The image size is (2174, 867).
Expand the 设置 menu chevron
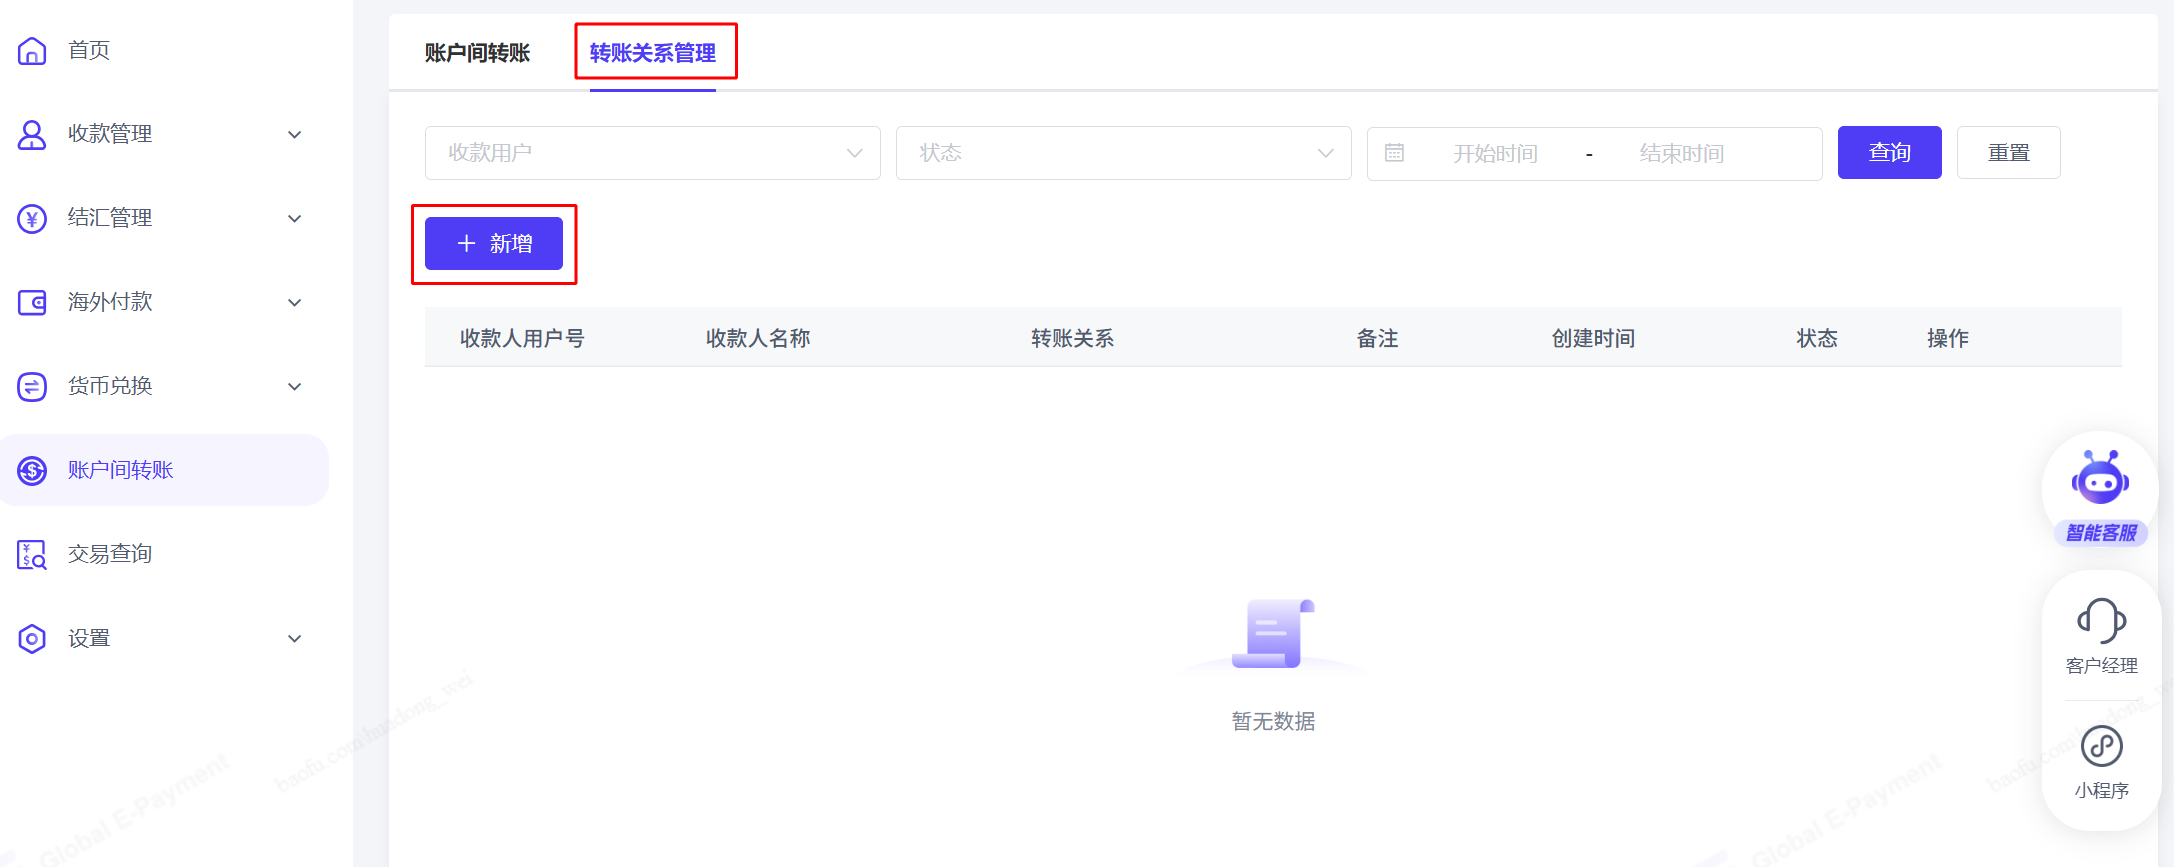pyautogui.click(x=295, y=638)
